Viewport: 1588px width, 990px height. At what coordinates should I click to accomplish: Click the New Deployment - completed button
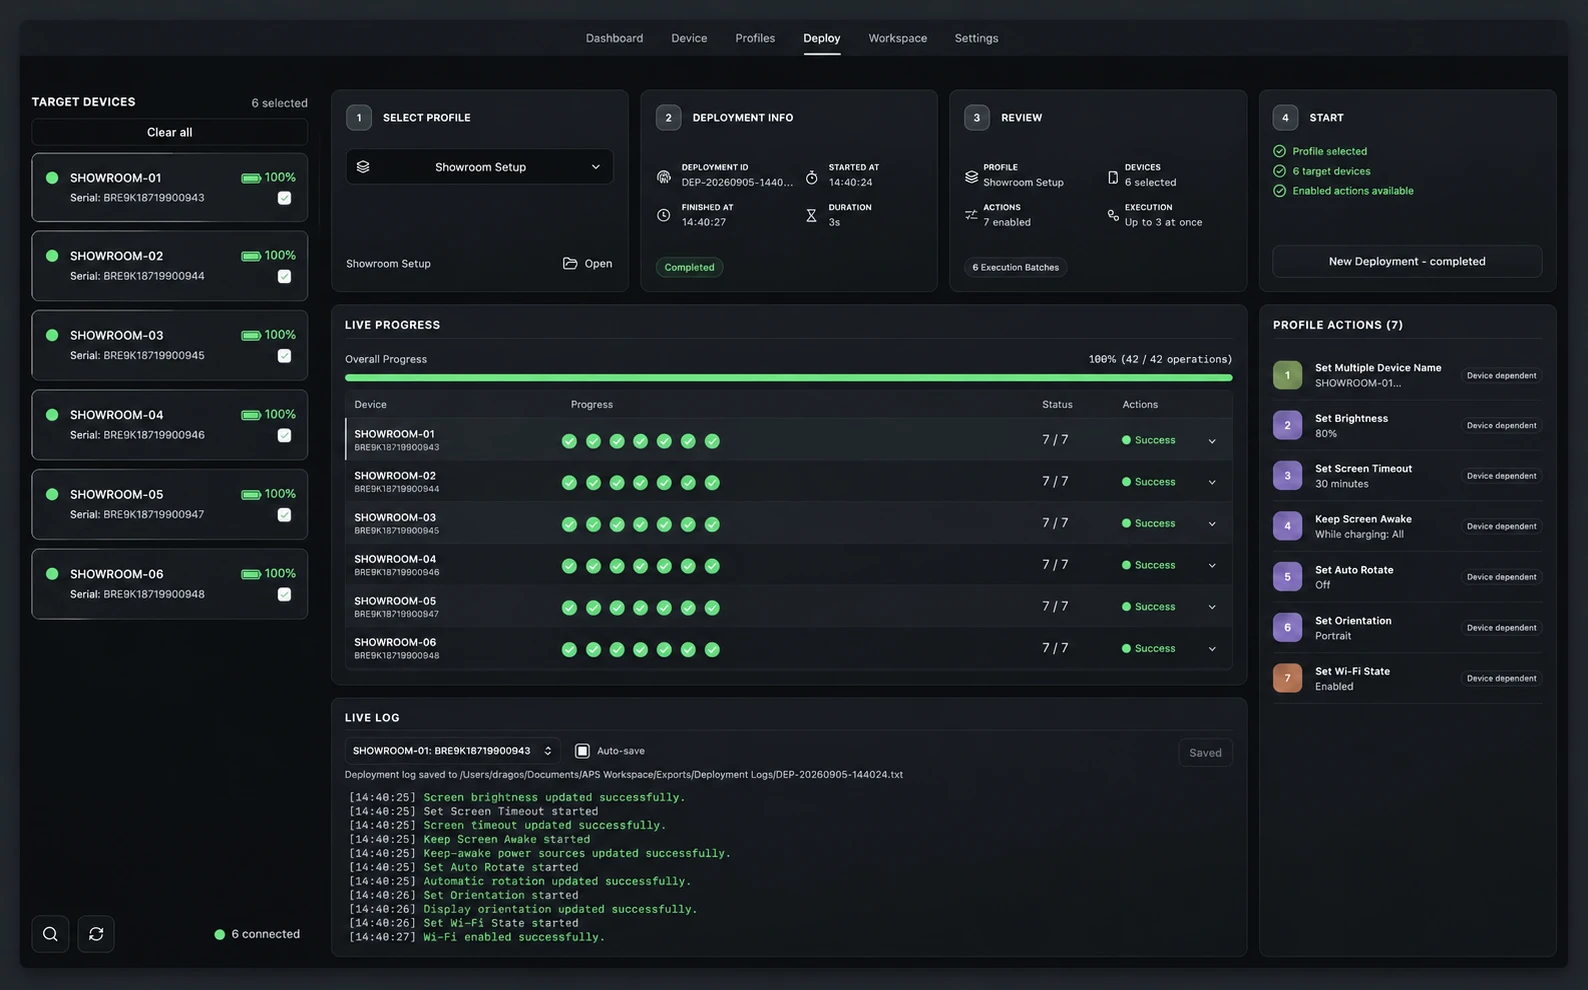pyautogui.click(x=1407, y=261)
